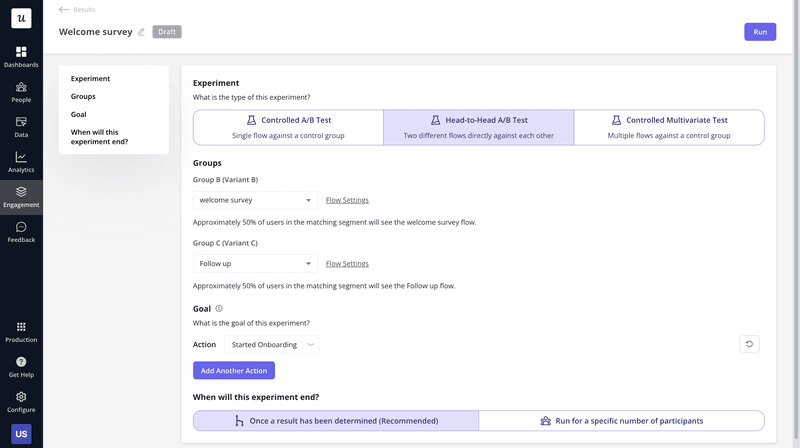Select Controlled Multivariate Test option
Image resolution: width=800 pixels, height=448 pixels.
pyautogui.click(x=668, y=127)
